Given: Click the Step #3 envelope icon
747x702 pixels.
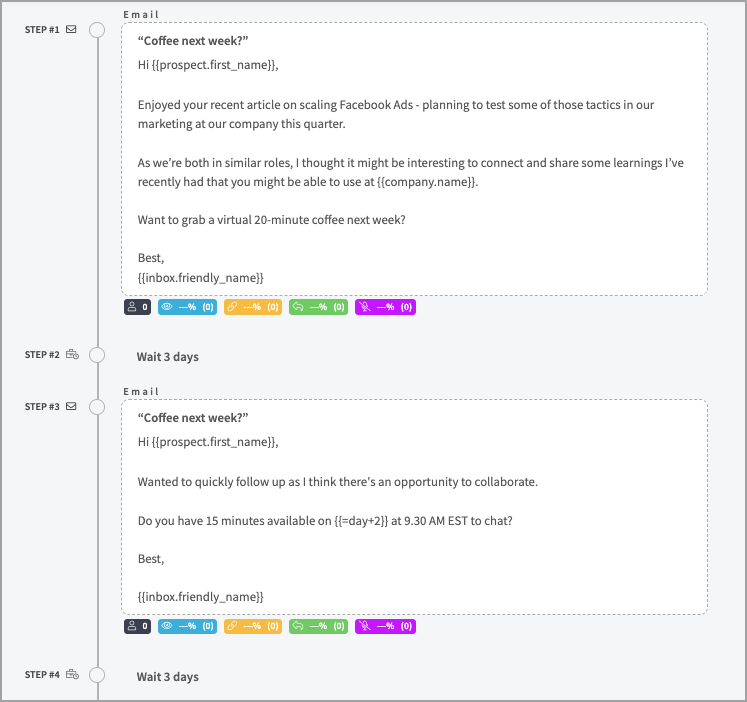Looking at the screenshot, I should (x=71, y=407).
